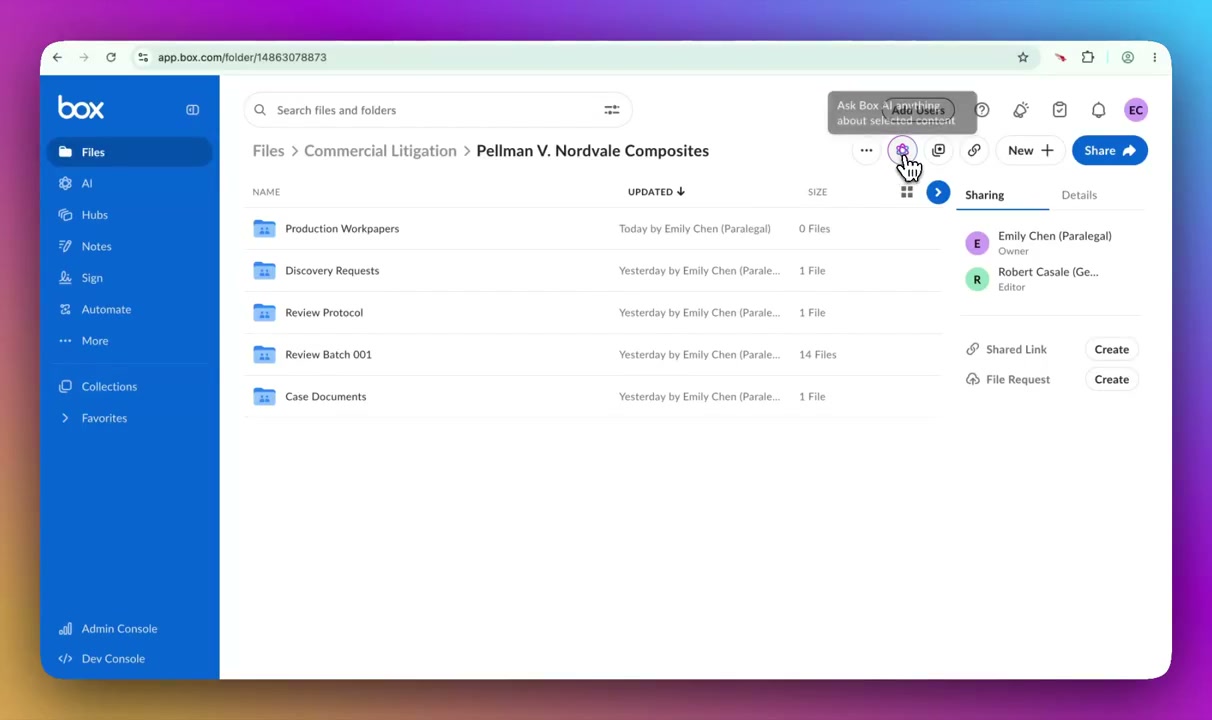Open the EC account avatar menu
Screen dimensions: 1212x720
click(x=1136, y=110)
